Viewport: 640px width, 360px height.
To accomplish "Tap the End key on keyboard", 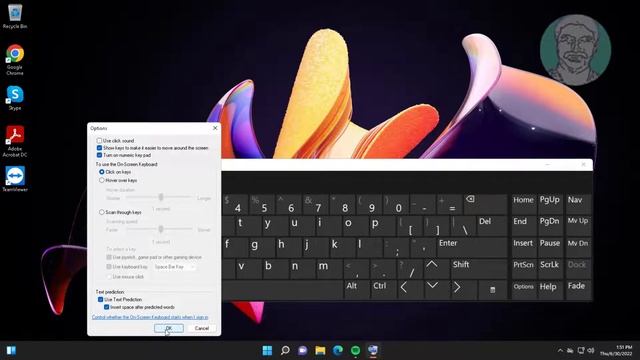I will point(524,225).
